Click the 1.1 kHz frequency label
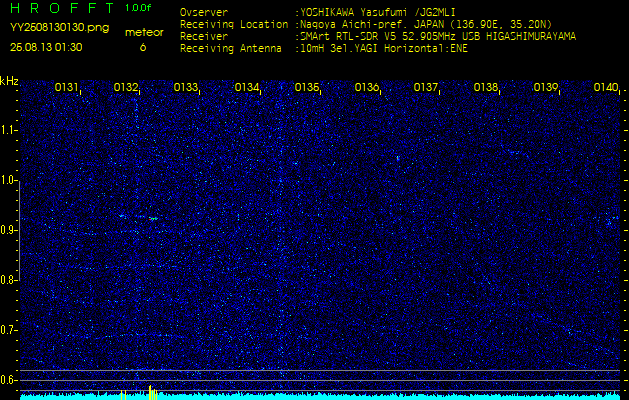The width and height of the screenshot is (629, 400). click(8, 130)
